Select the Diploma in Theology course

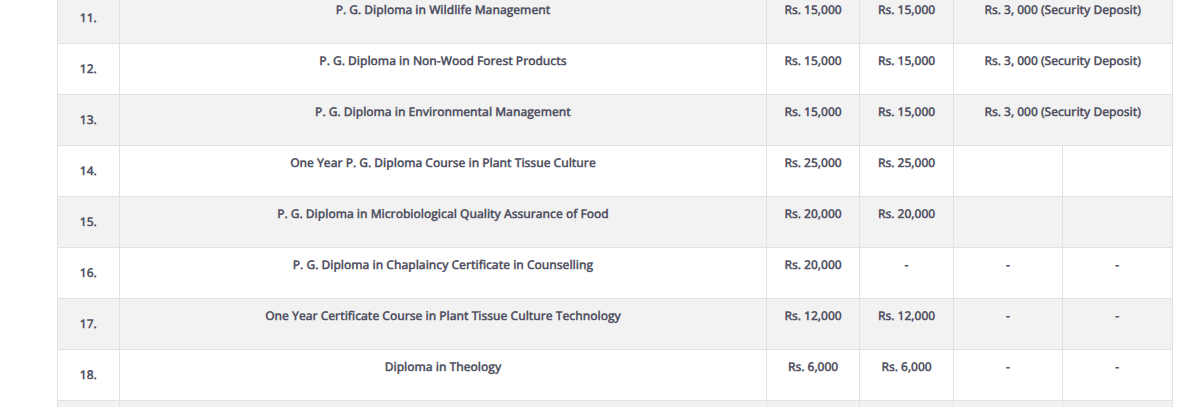click(442, 367)
